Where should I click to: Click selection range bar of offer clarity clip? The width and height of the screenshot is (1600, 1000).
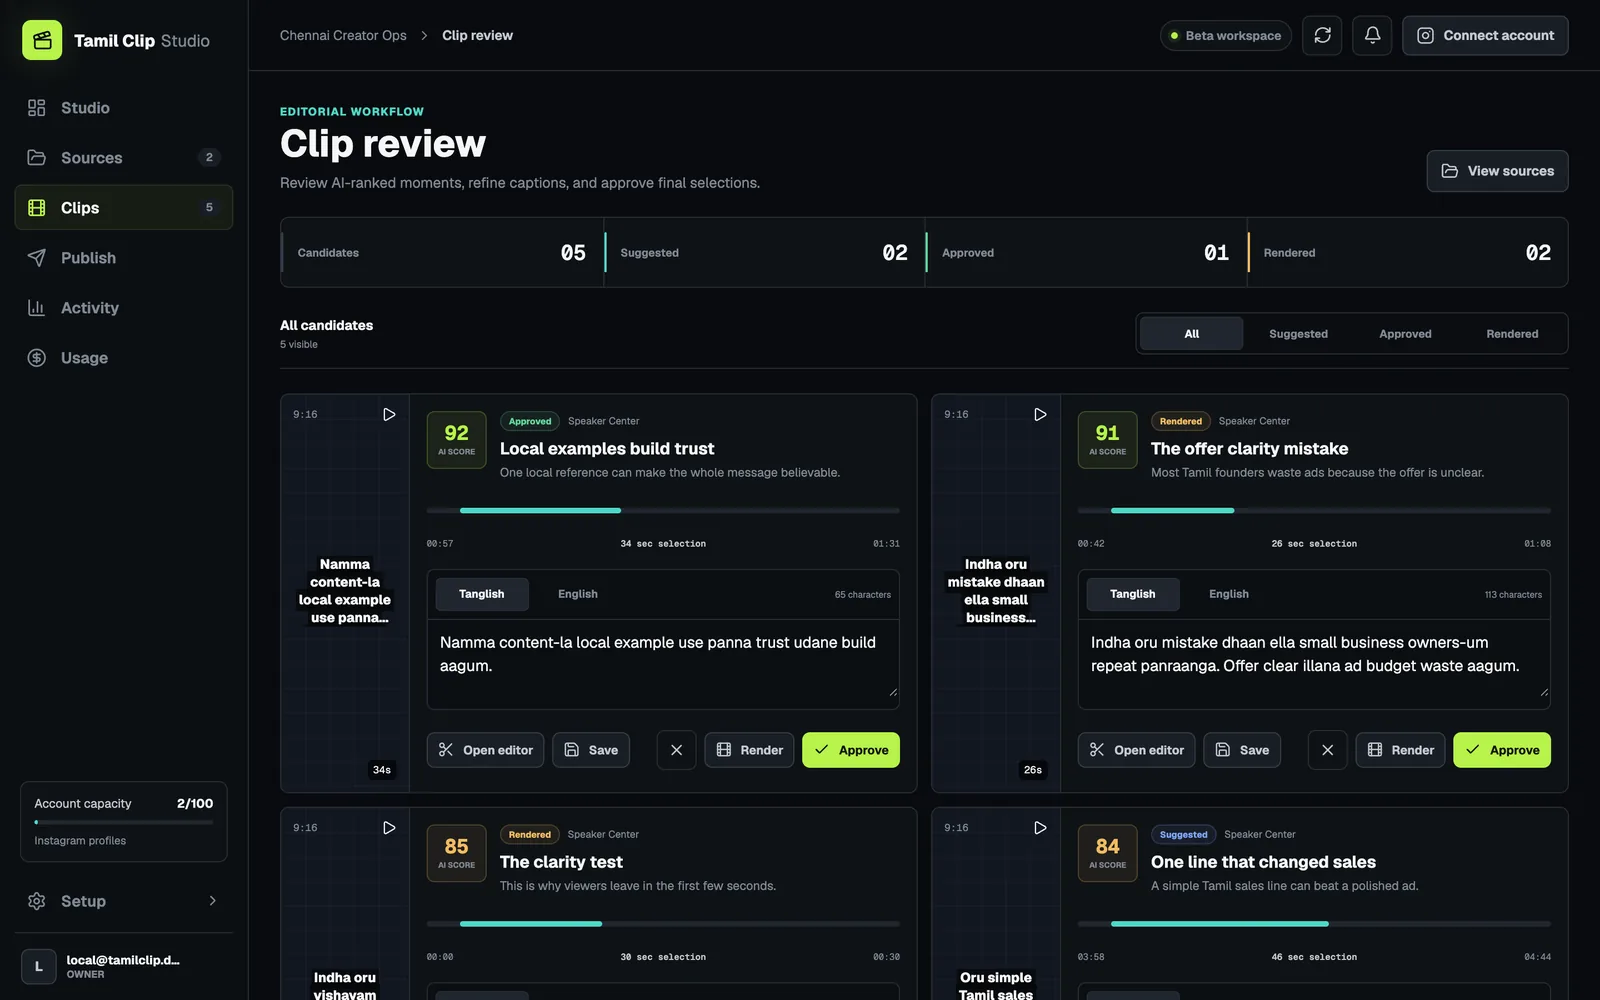[1314, 510]
